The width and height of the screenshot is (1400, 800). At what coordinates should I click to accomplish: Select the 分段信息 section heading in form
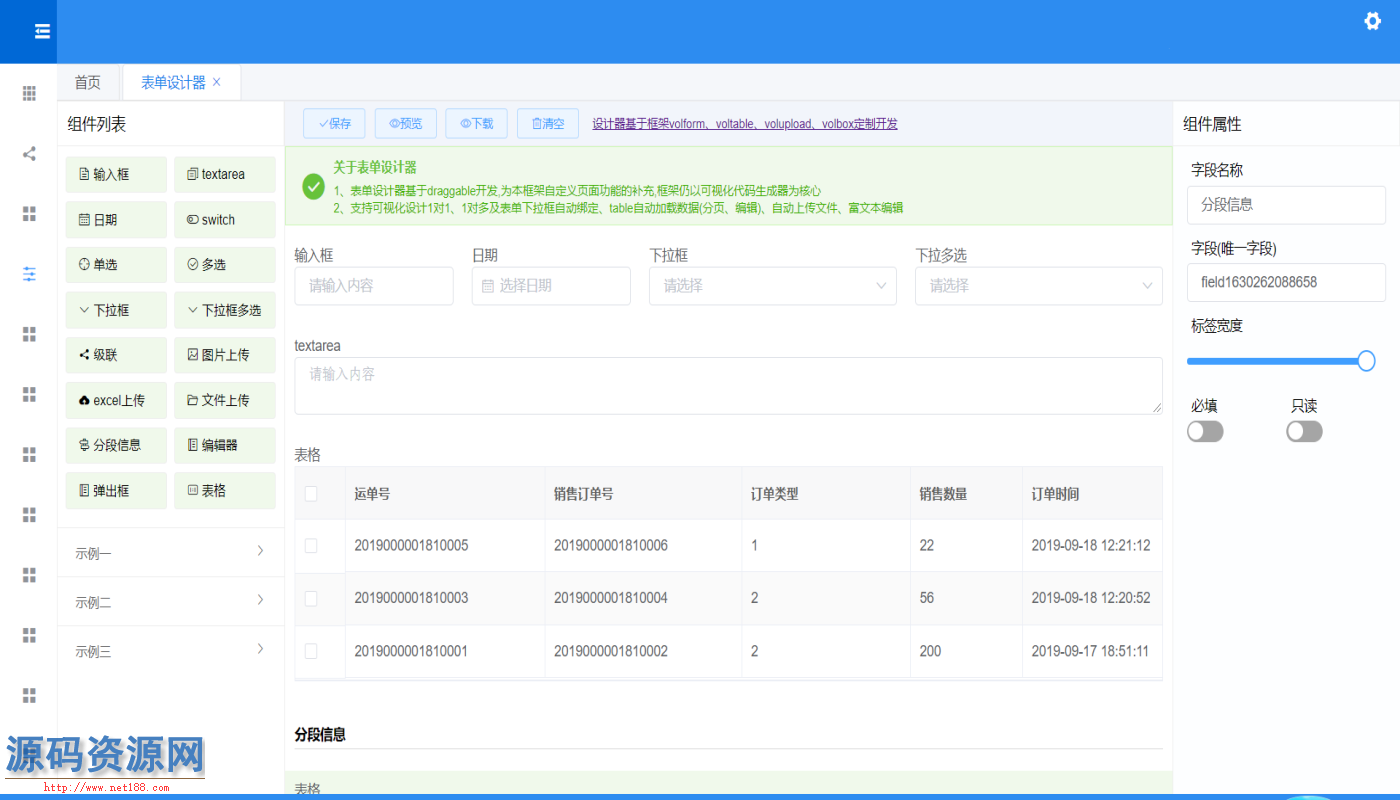pos(320,734)
